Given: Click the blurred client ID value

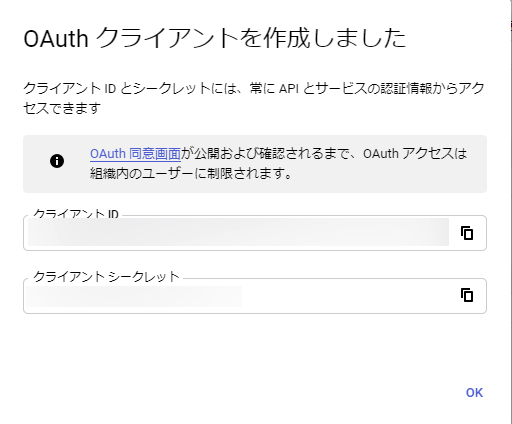Looking at the screenshot, I should tap(238, 232).
